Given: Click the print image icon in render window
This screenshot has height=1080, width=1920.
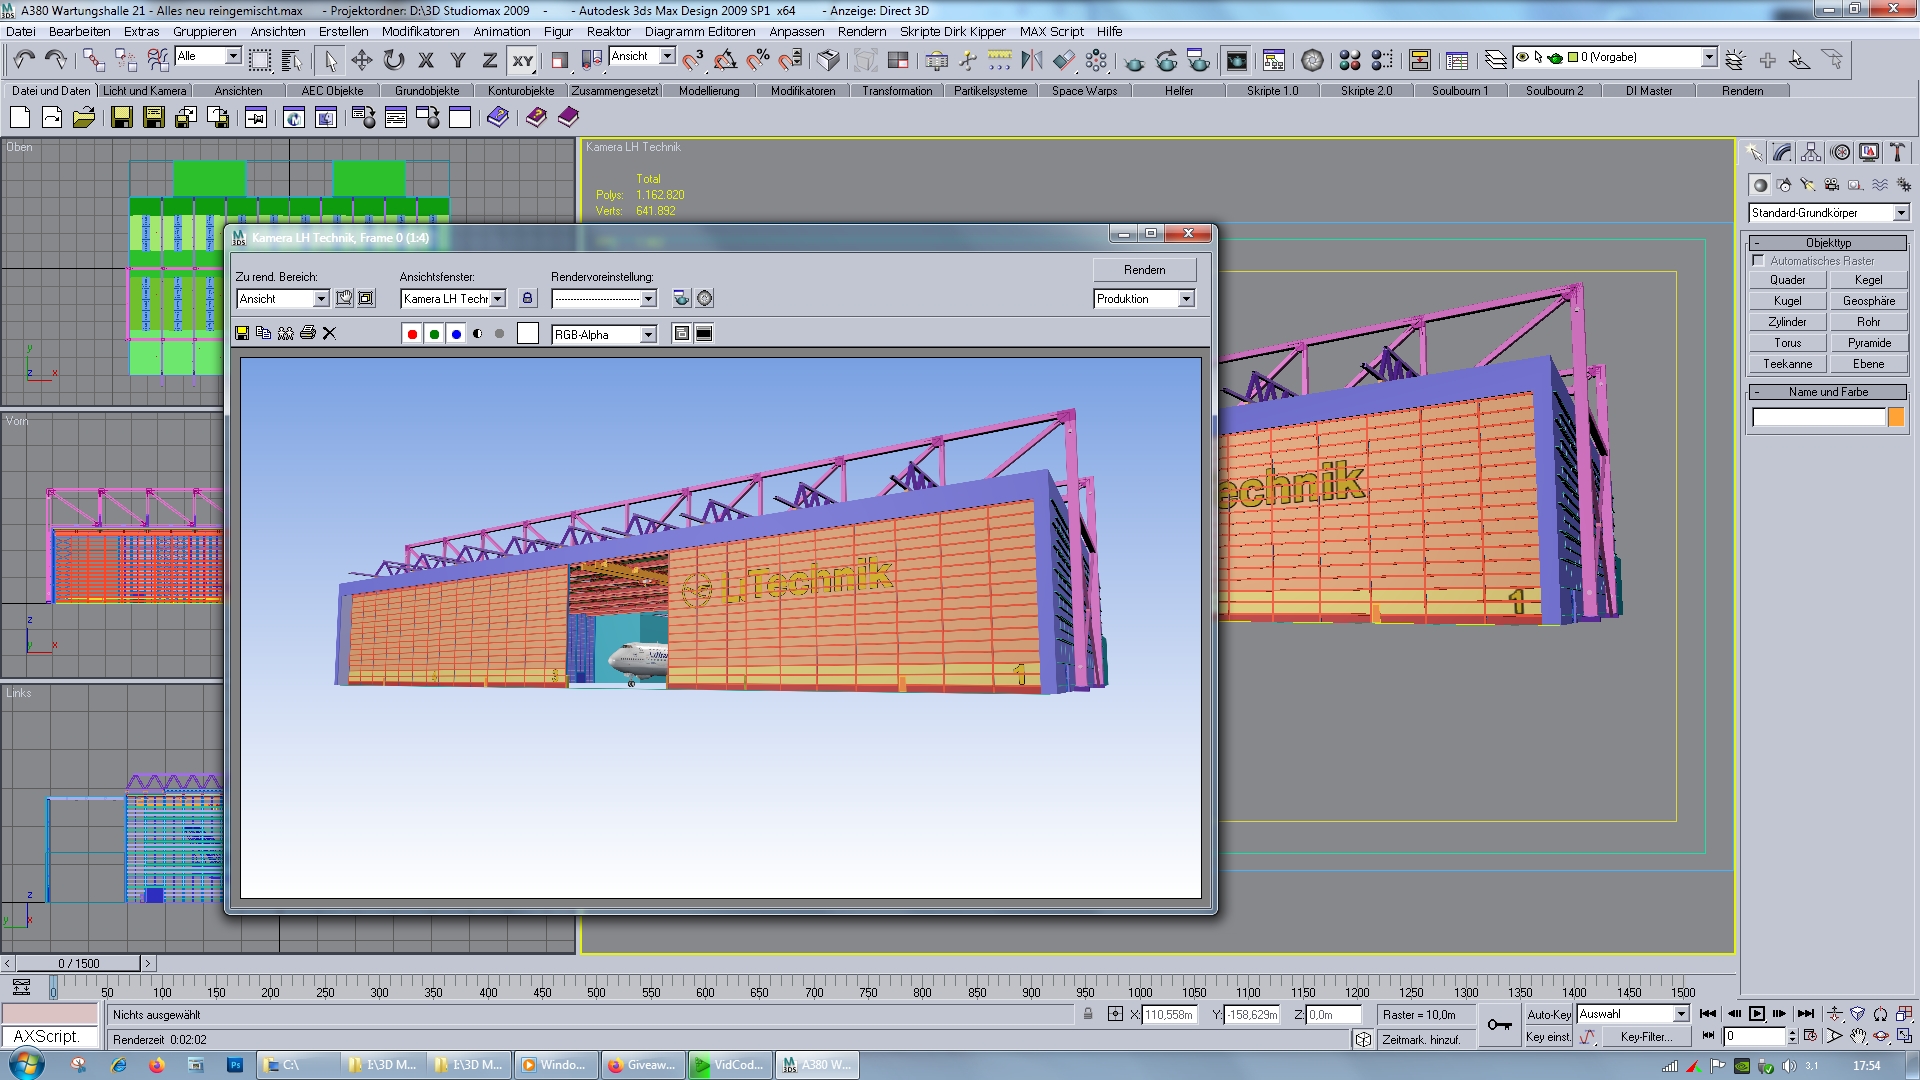Looking at the screenshot, I should 308,333.
